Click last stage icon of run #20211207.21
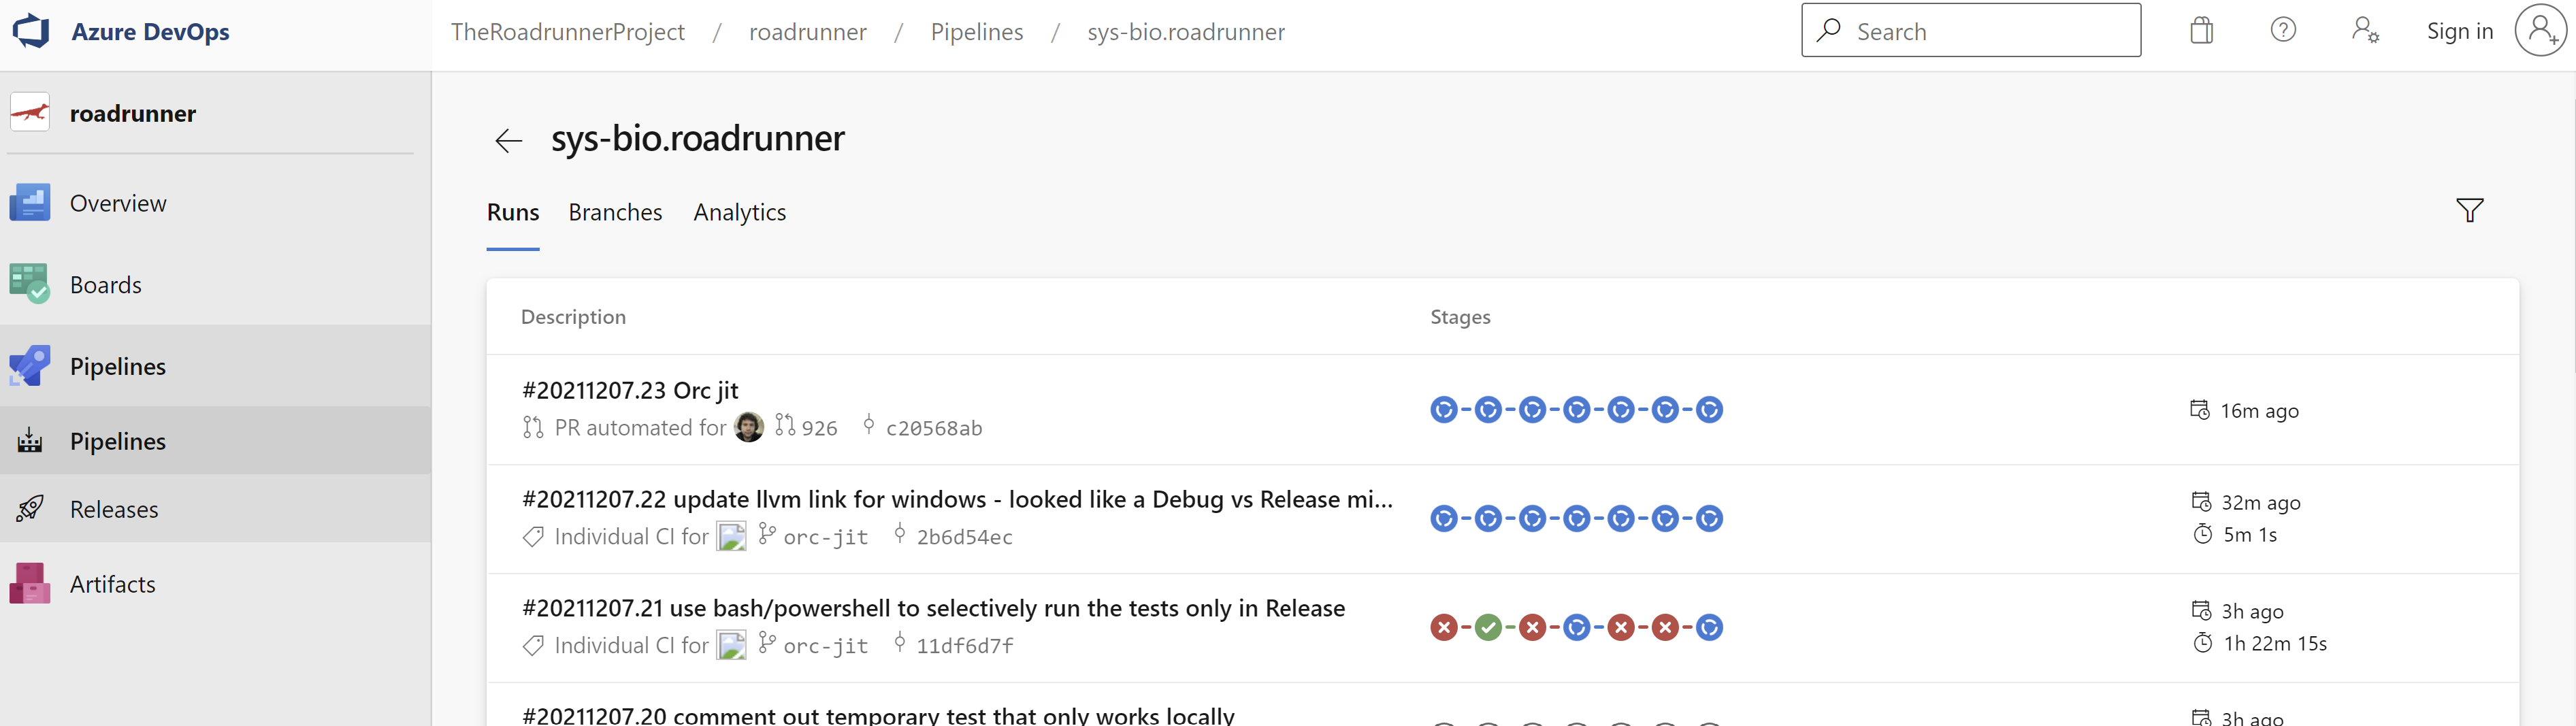Image resolution: width=2576 pixels, height=726 pixels. pyautogui.click(x=1710, y=628)
